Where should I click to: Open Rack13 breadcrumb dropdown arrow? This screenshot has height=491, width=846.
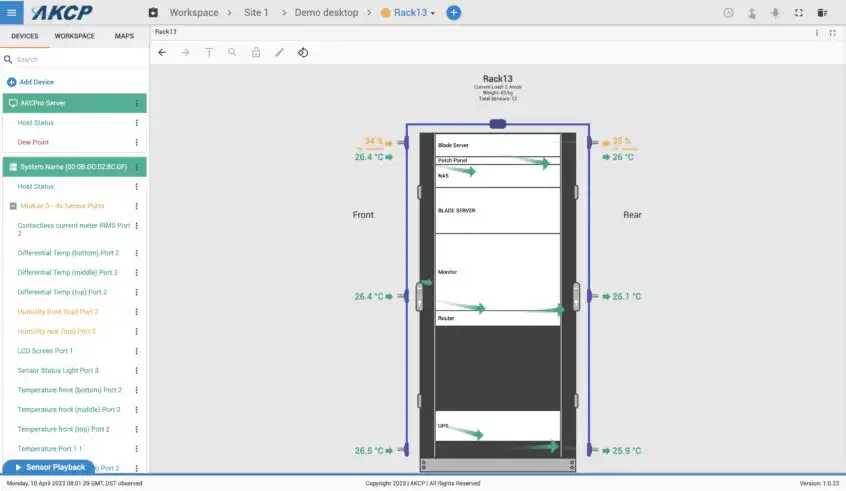pos(433,13)
